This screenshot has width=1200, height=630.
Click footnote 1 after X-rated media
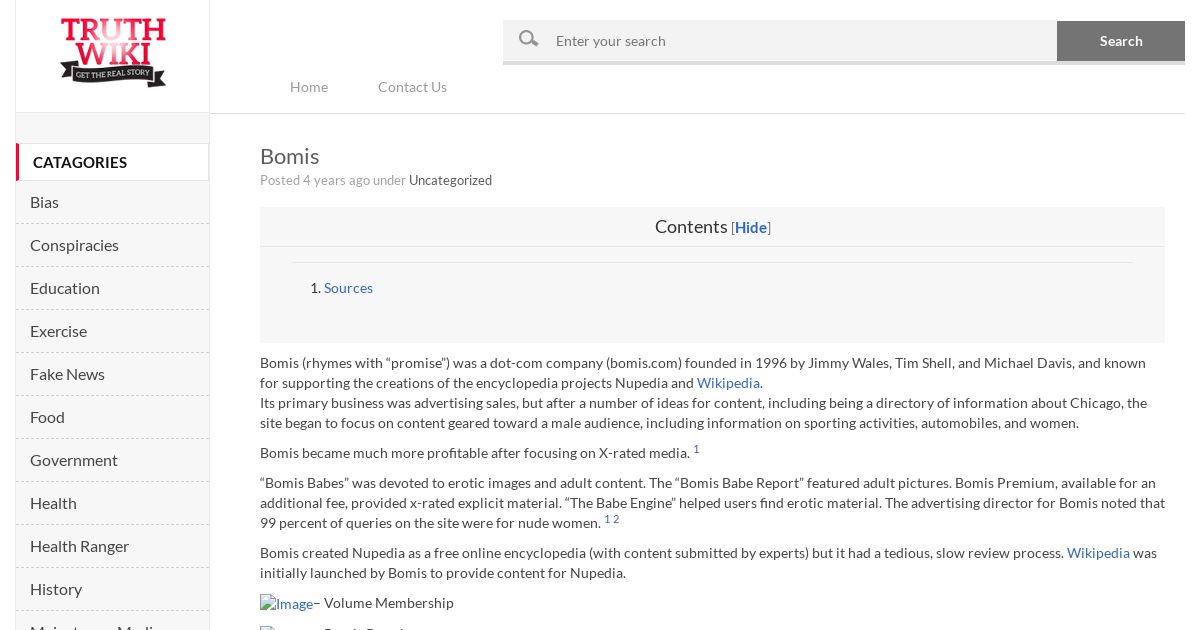[x=696, y=449]
